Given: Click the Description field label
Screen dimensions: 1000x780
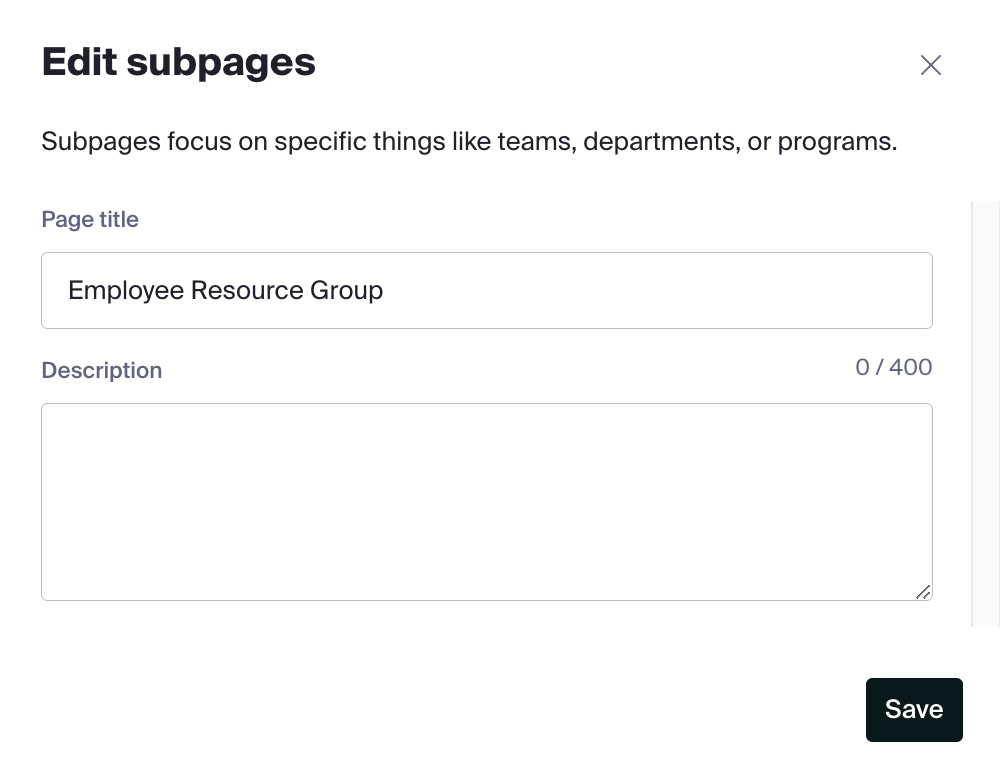Looking at the screenshot, I should click(x=101, y=370).
